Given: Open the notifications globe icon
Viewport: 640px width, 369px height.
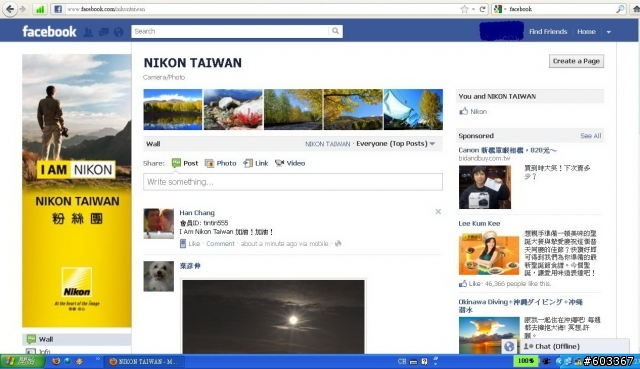Looking at the screenshot, I should (x=119, y=32).
